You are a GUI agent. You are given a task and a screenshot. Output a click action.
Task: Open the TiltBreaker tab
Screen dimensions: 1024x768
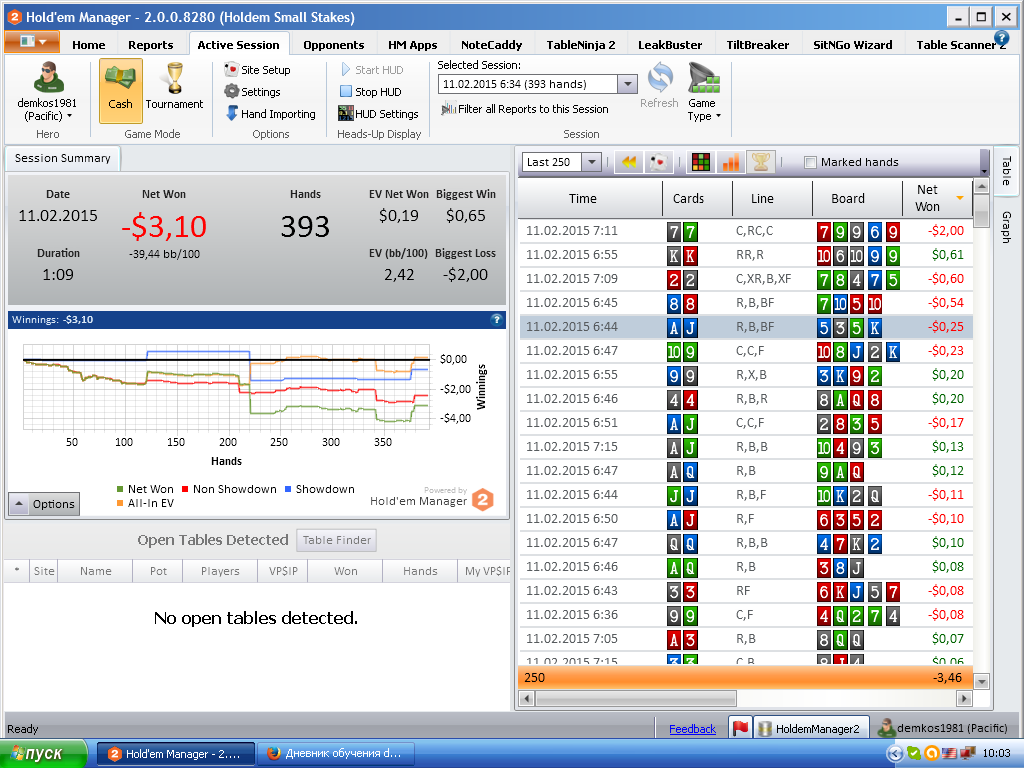[x=758, y=45]
